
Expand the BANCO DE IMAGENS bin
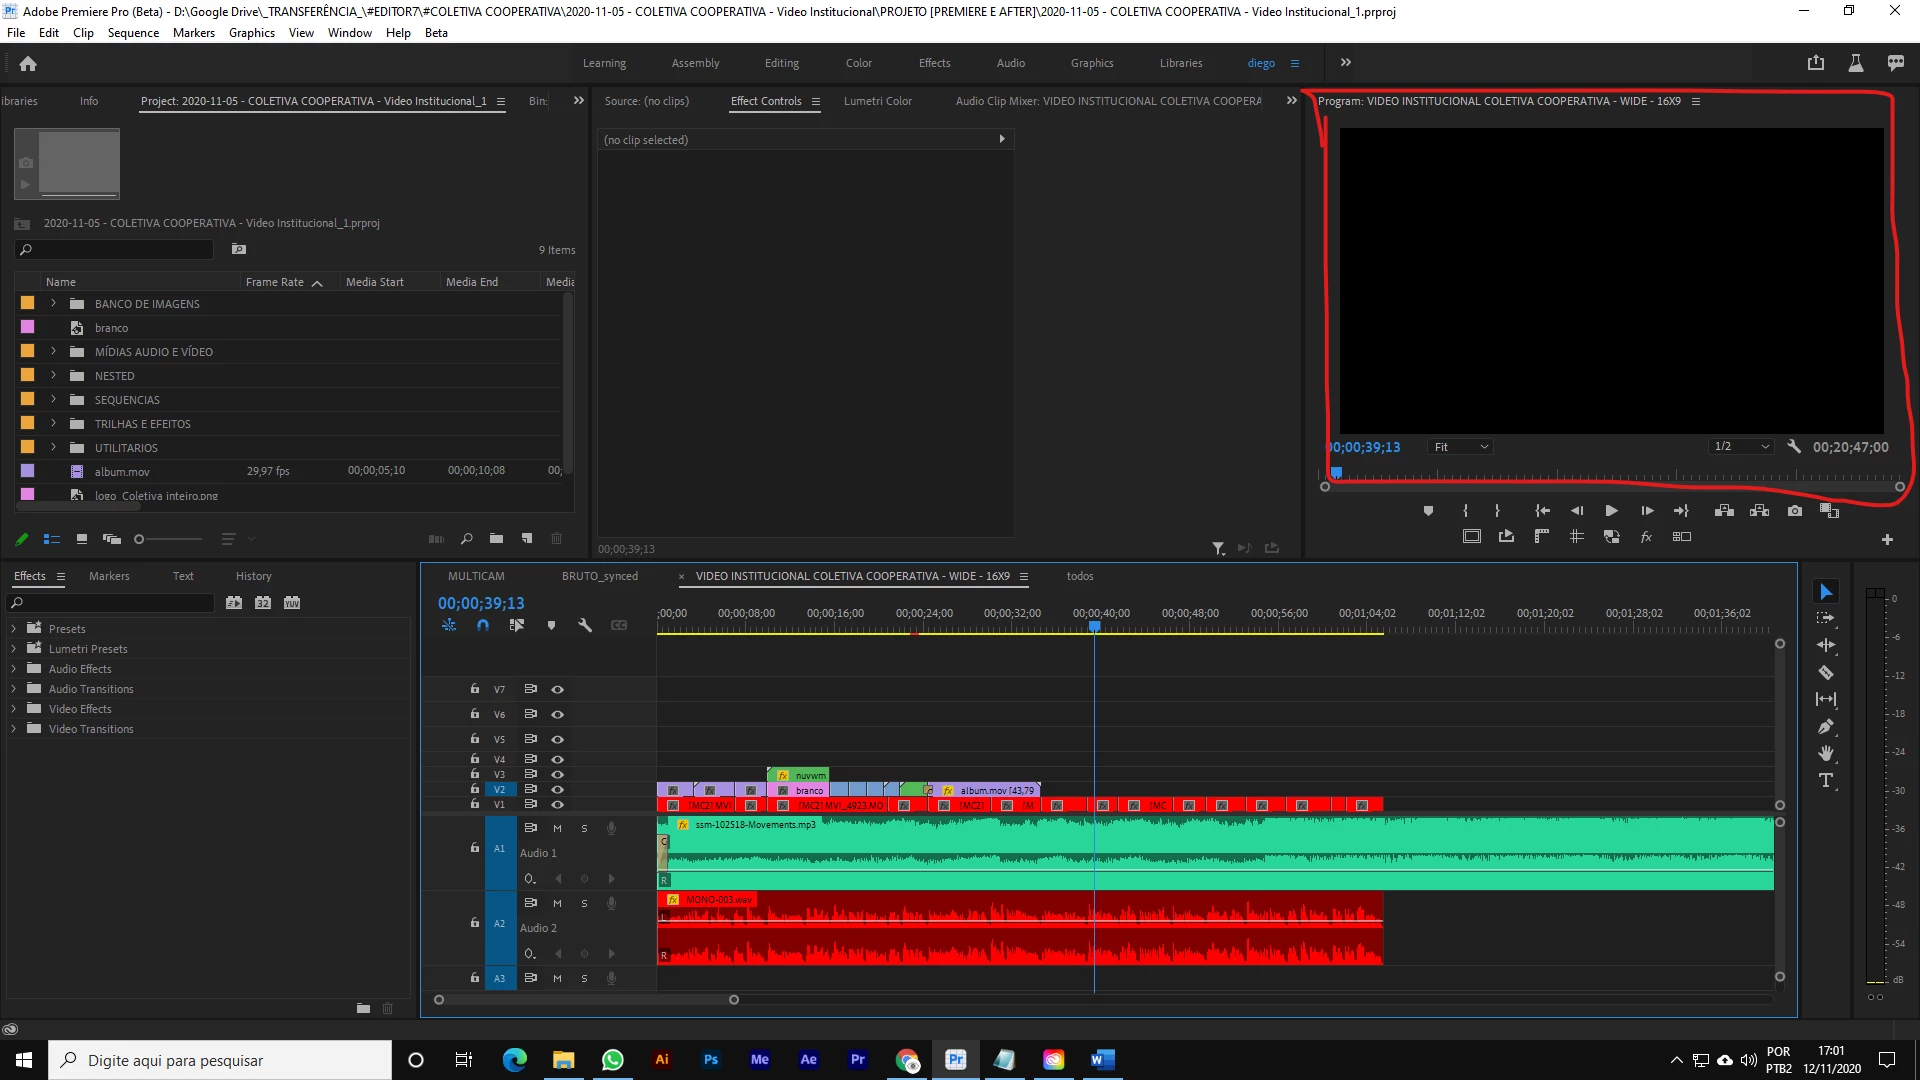tap(54, 303)
